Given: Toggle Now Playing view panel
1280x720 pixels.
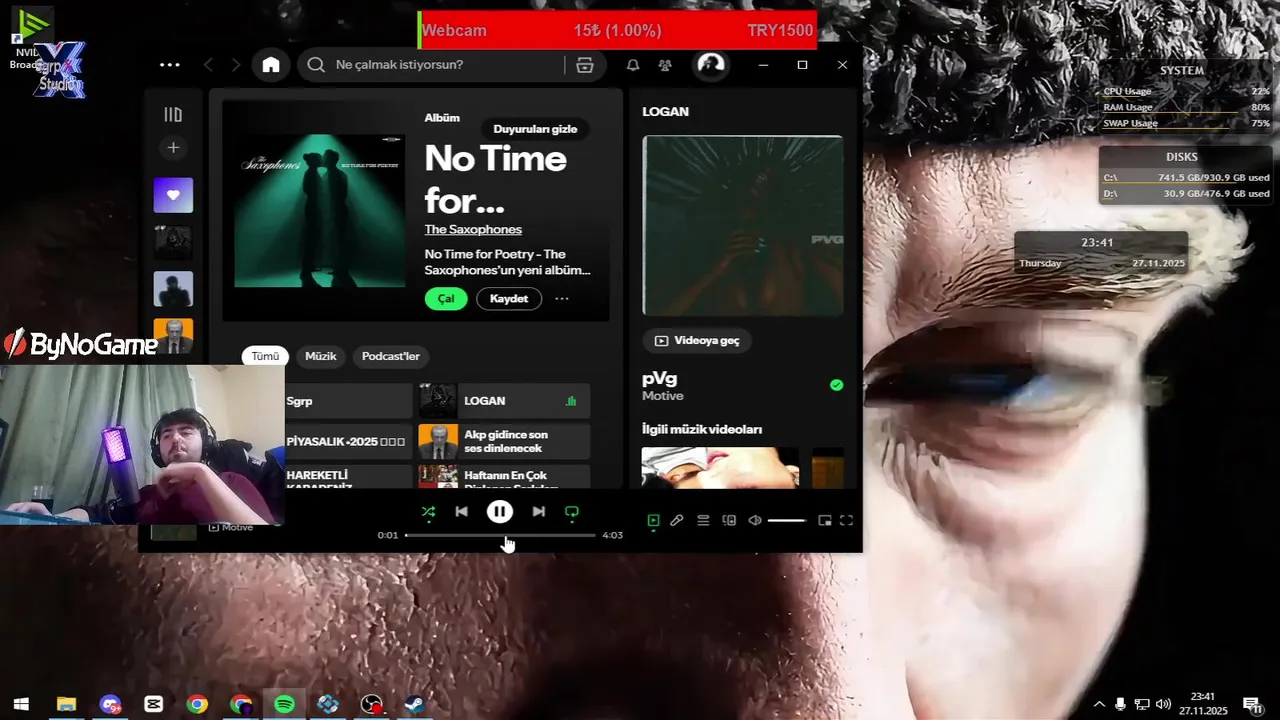Looking at the screenshot, I should coord(653,520).
